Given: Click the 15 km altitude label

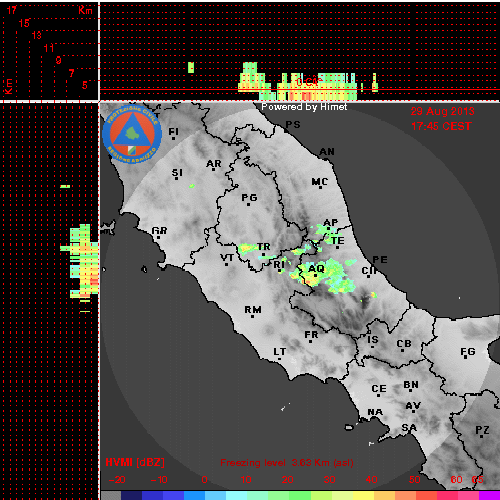Looking at the screenshot, I should pos(24,23).
